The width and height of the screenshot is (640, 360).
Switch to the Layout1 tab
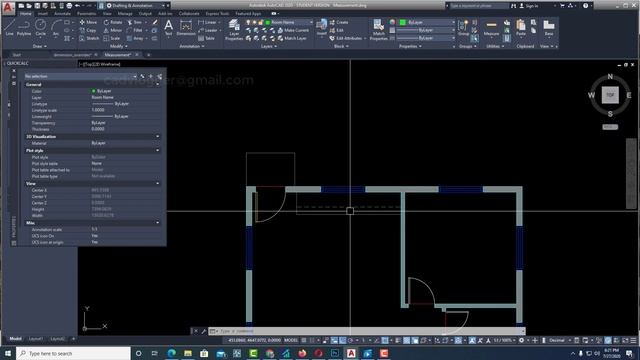point(36,339)
